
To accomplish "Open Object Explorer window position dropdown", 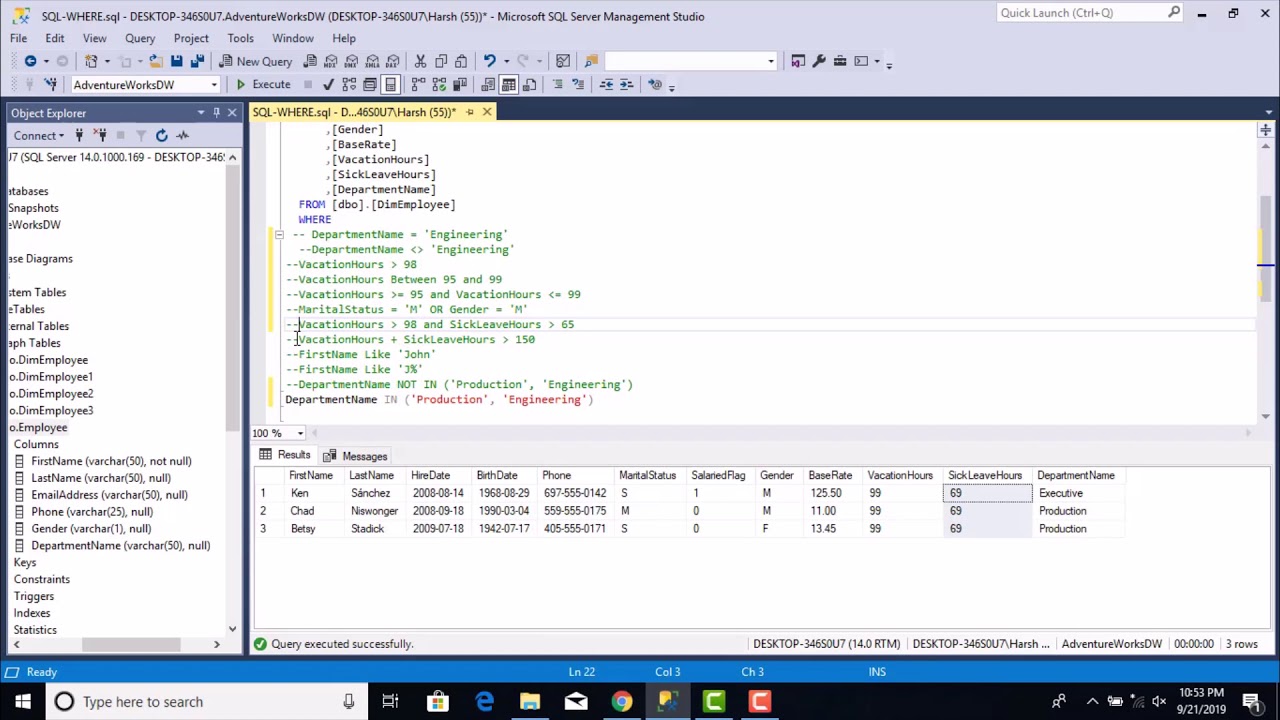I will [201, 113].
